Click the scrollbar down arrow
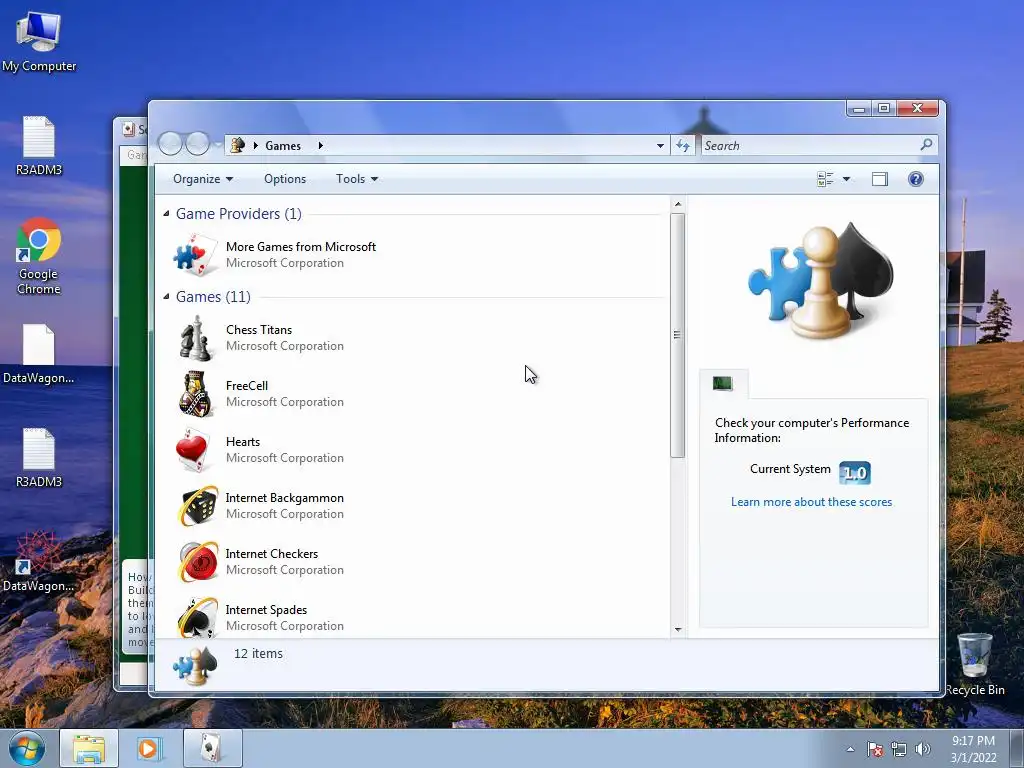The width and height of the screenshot is (1024, 768). tap(678, 630)
